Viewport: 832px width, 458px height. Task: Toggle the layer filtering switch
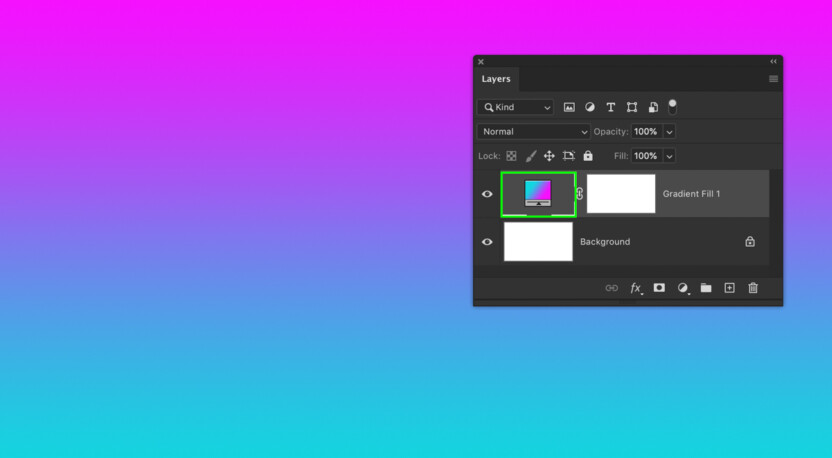[673, 105]
